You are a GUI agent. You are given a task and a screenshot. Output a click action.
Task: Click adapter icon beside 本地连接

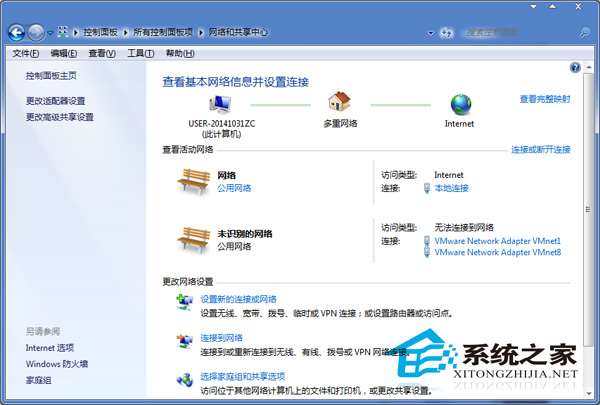(x=427, y=188)
